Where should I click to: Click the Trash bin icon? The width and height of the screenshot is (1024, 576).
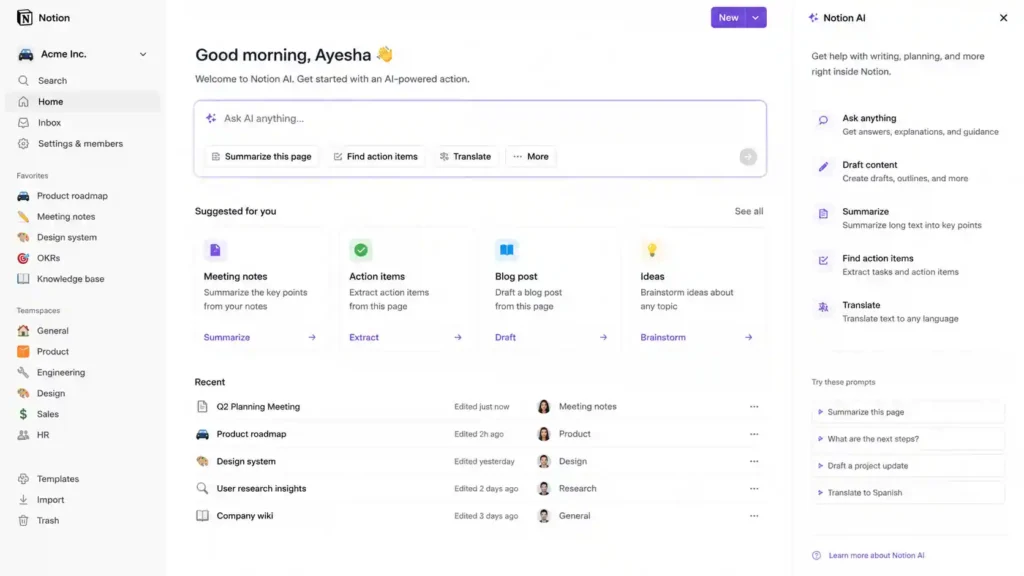coord(24,520)
